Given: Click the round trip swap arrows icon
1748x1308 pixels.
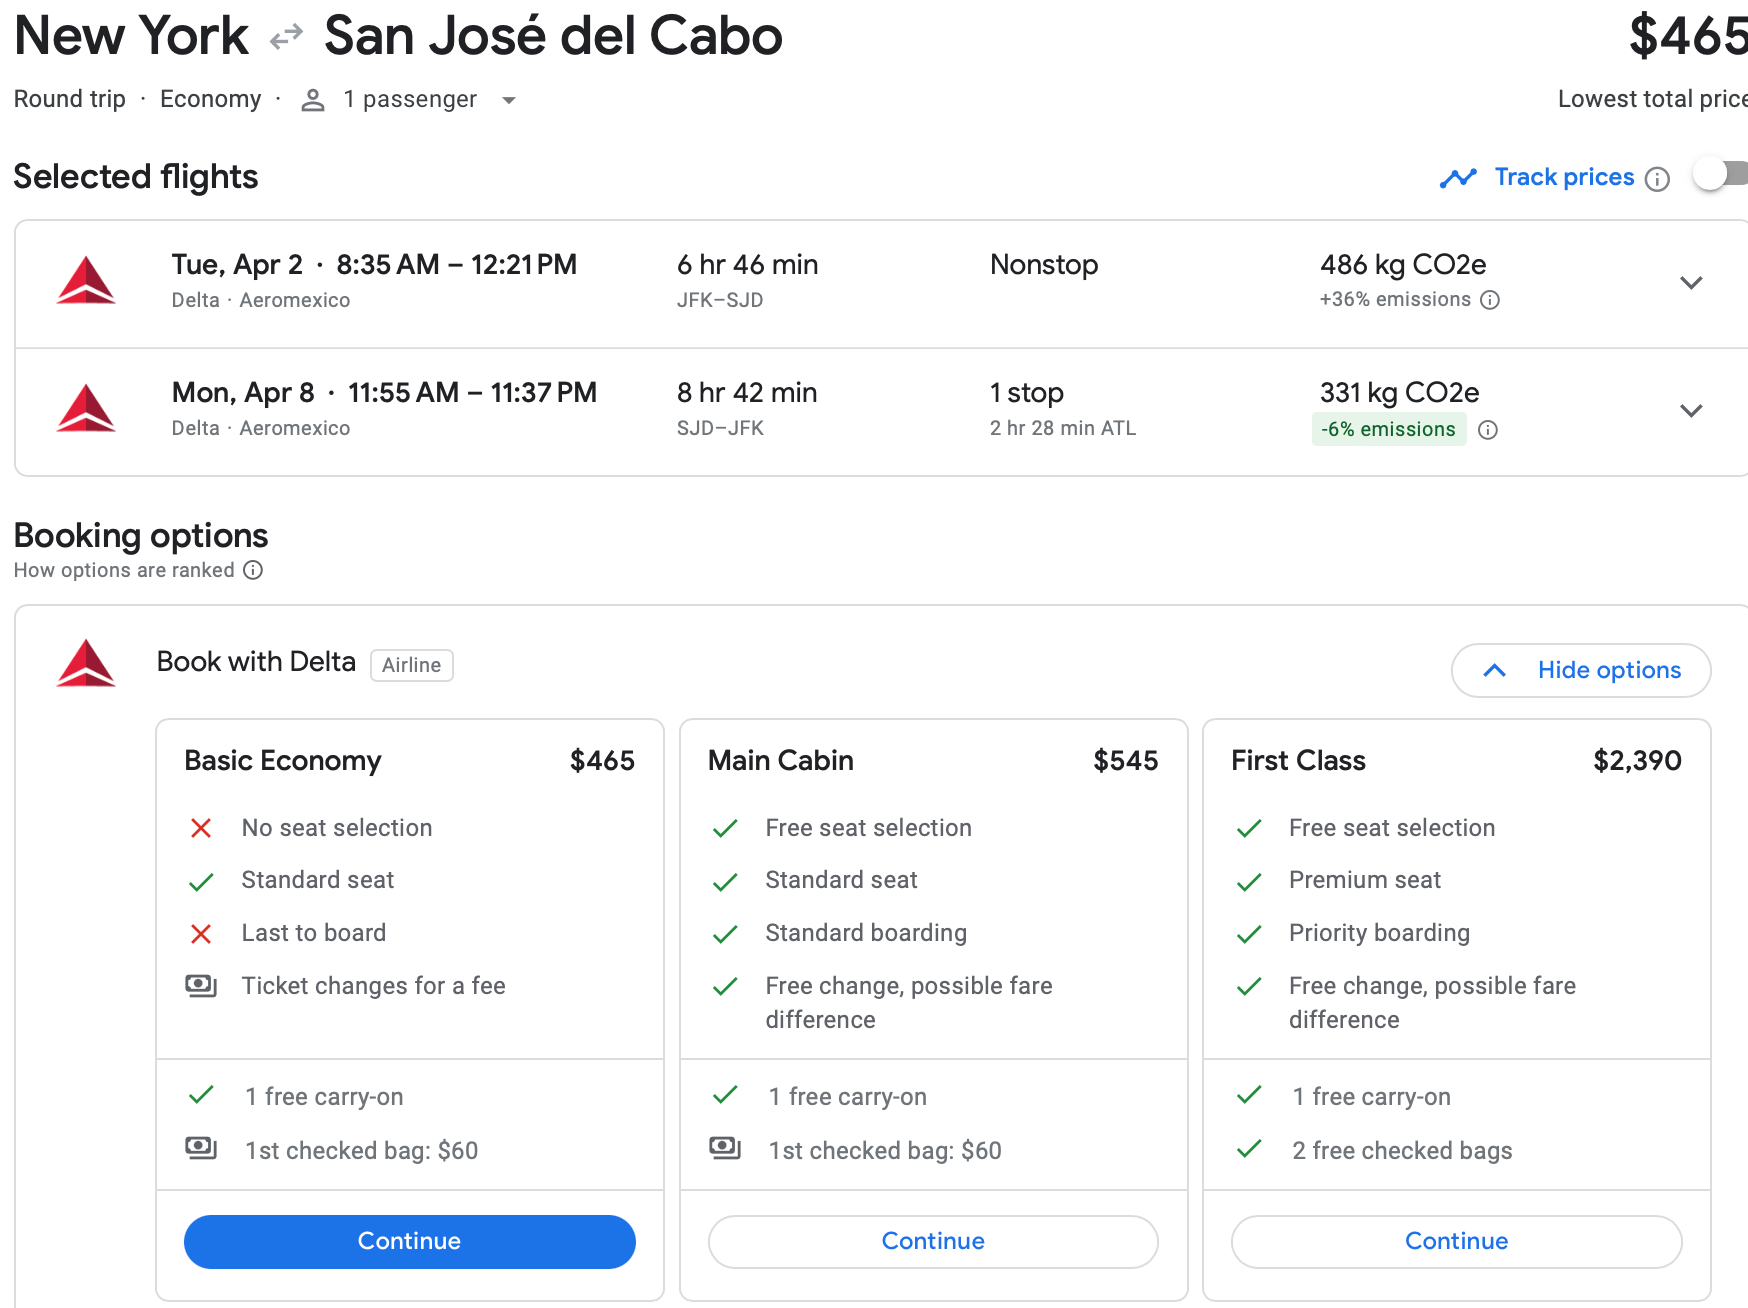Looking at the screenshot, I should [x=286, y=37].
